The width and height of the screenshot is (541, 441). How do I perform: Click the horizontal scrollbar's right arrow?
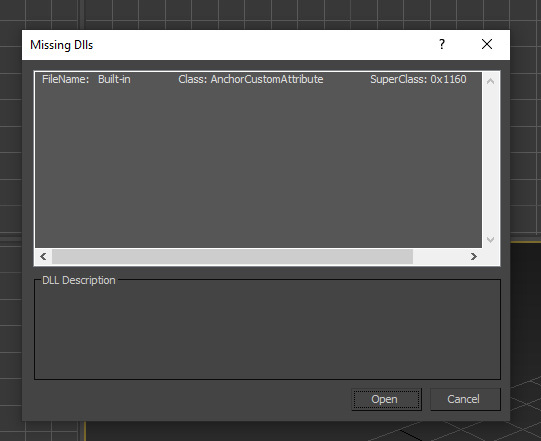click(x=473, y=256)
